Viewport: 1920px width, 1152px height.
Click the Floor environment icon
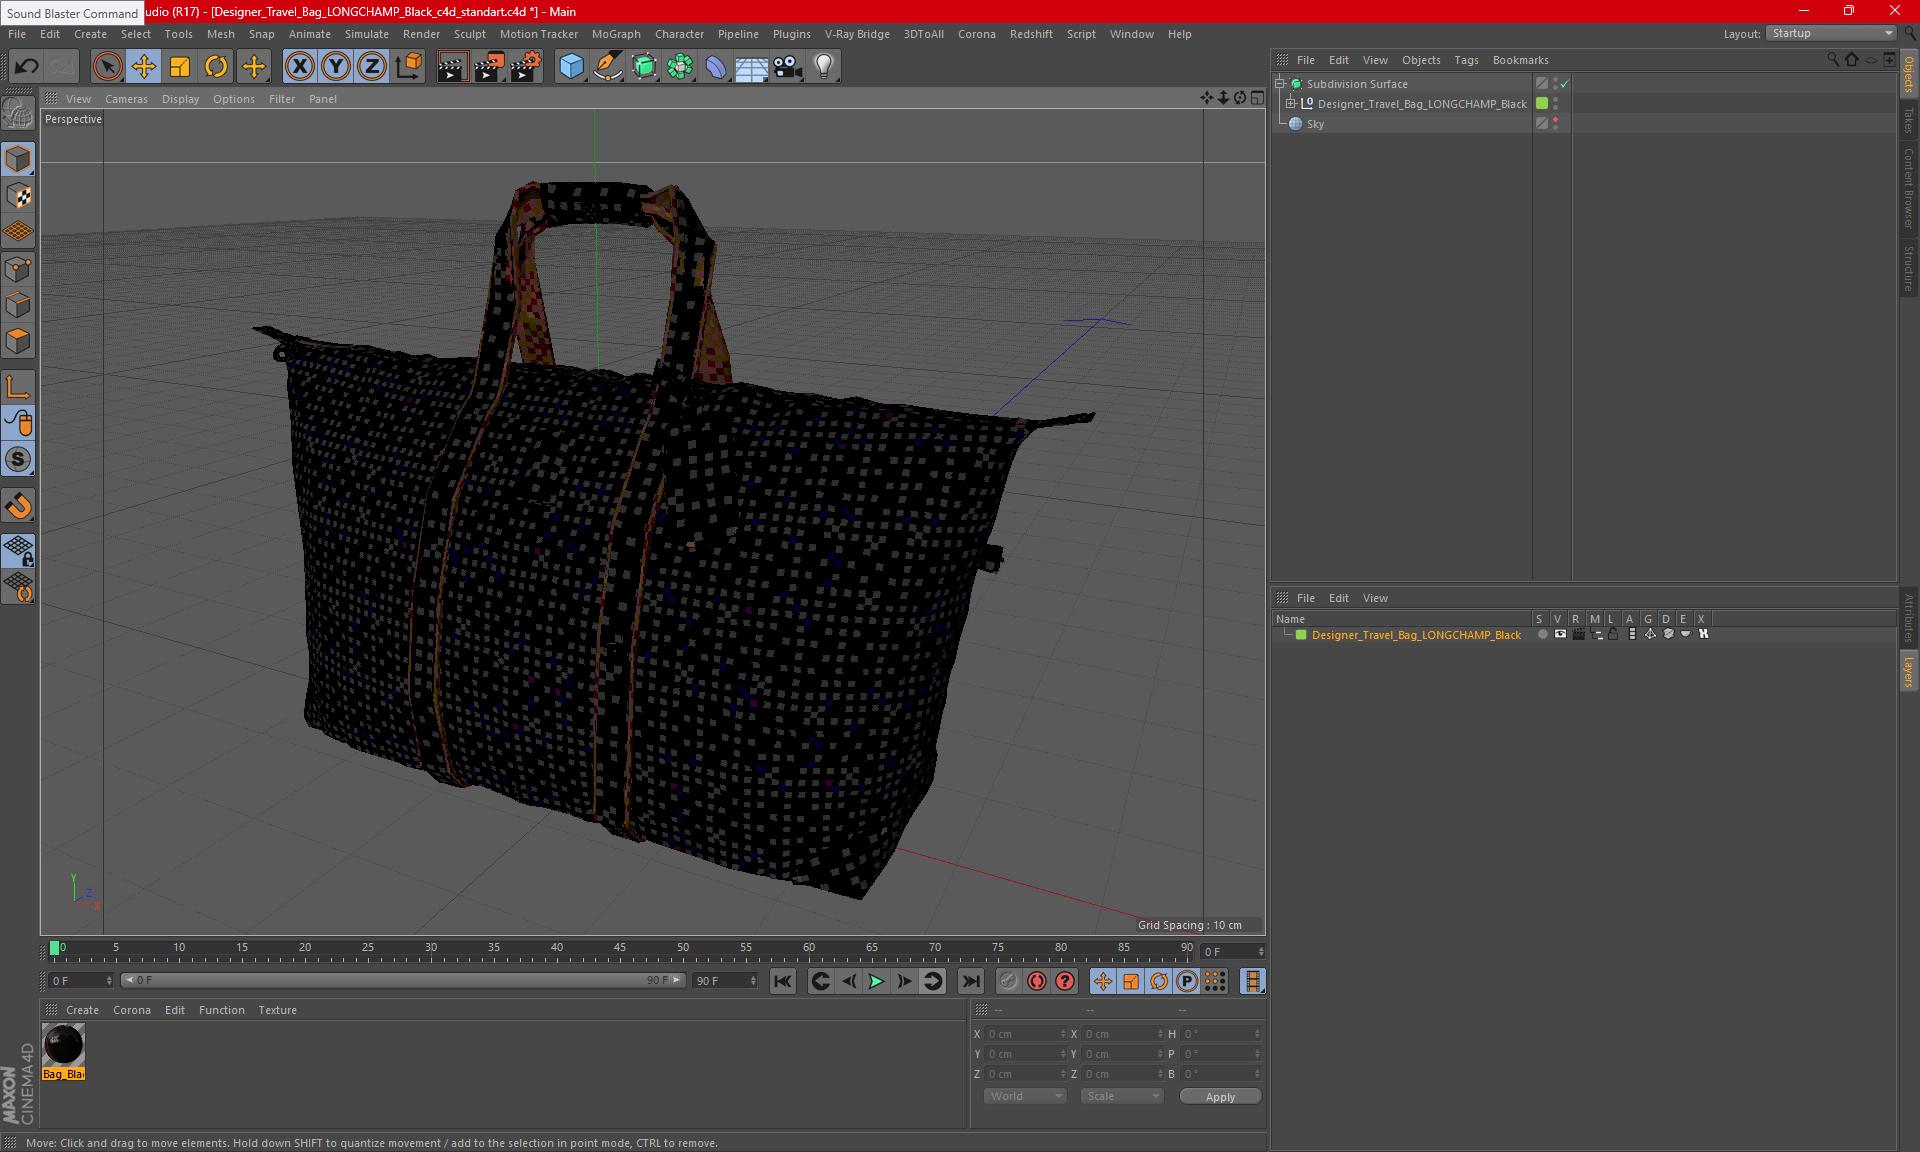[752, 67]
